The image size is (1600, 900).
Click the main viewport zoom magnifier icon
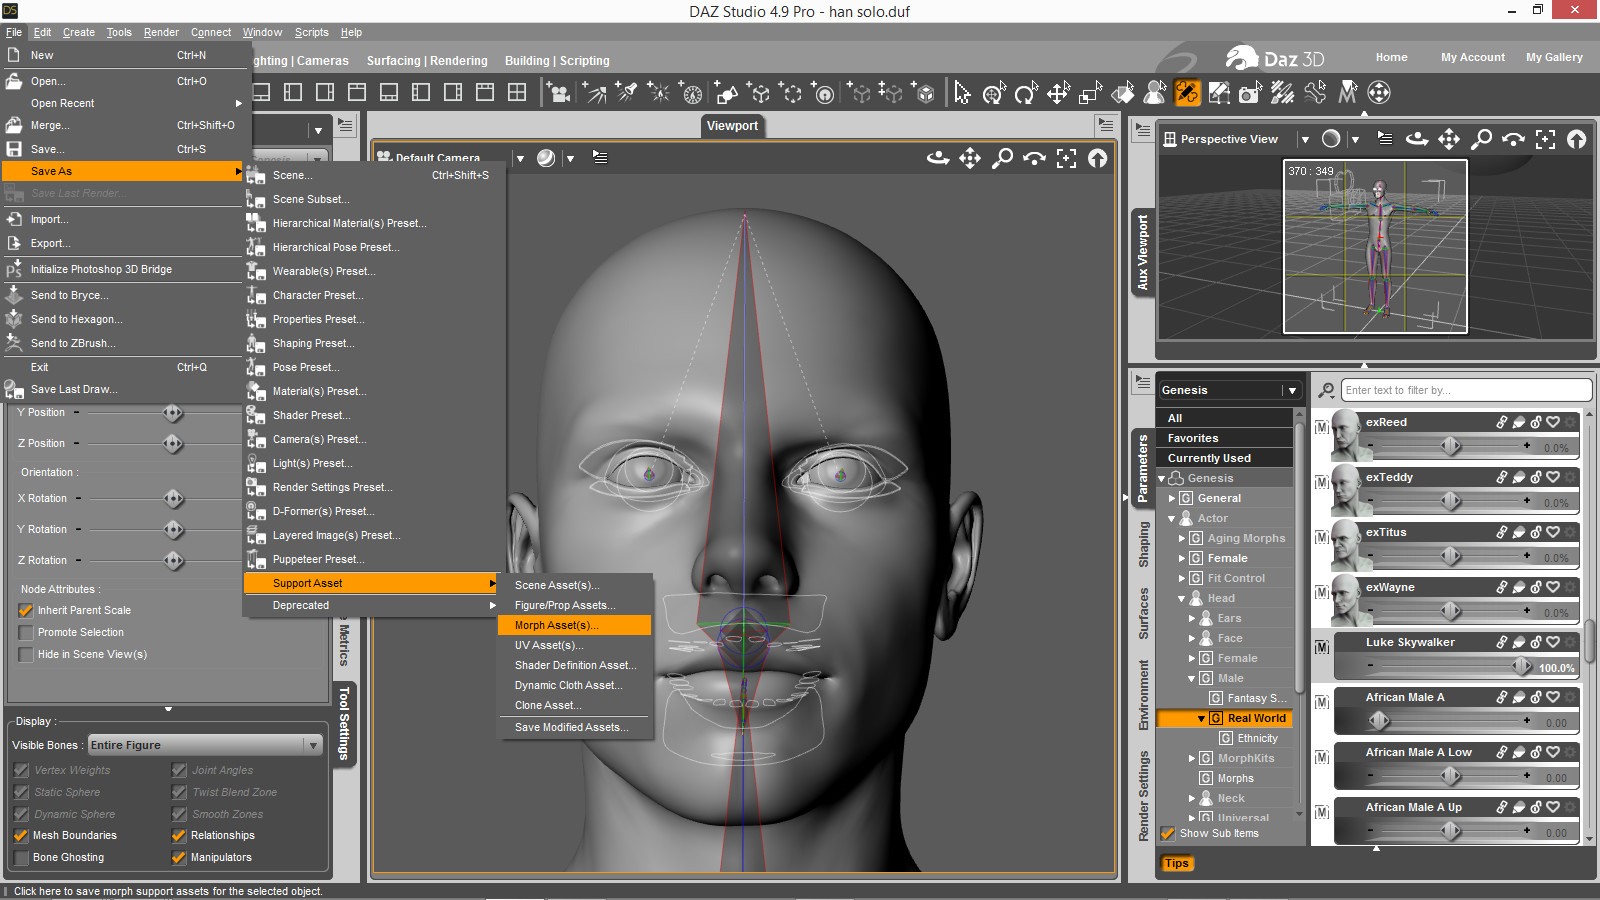[1002, 158]
